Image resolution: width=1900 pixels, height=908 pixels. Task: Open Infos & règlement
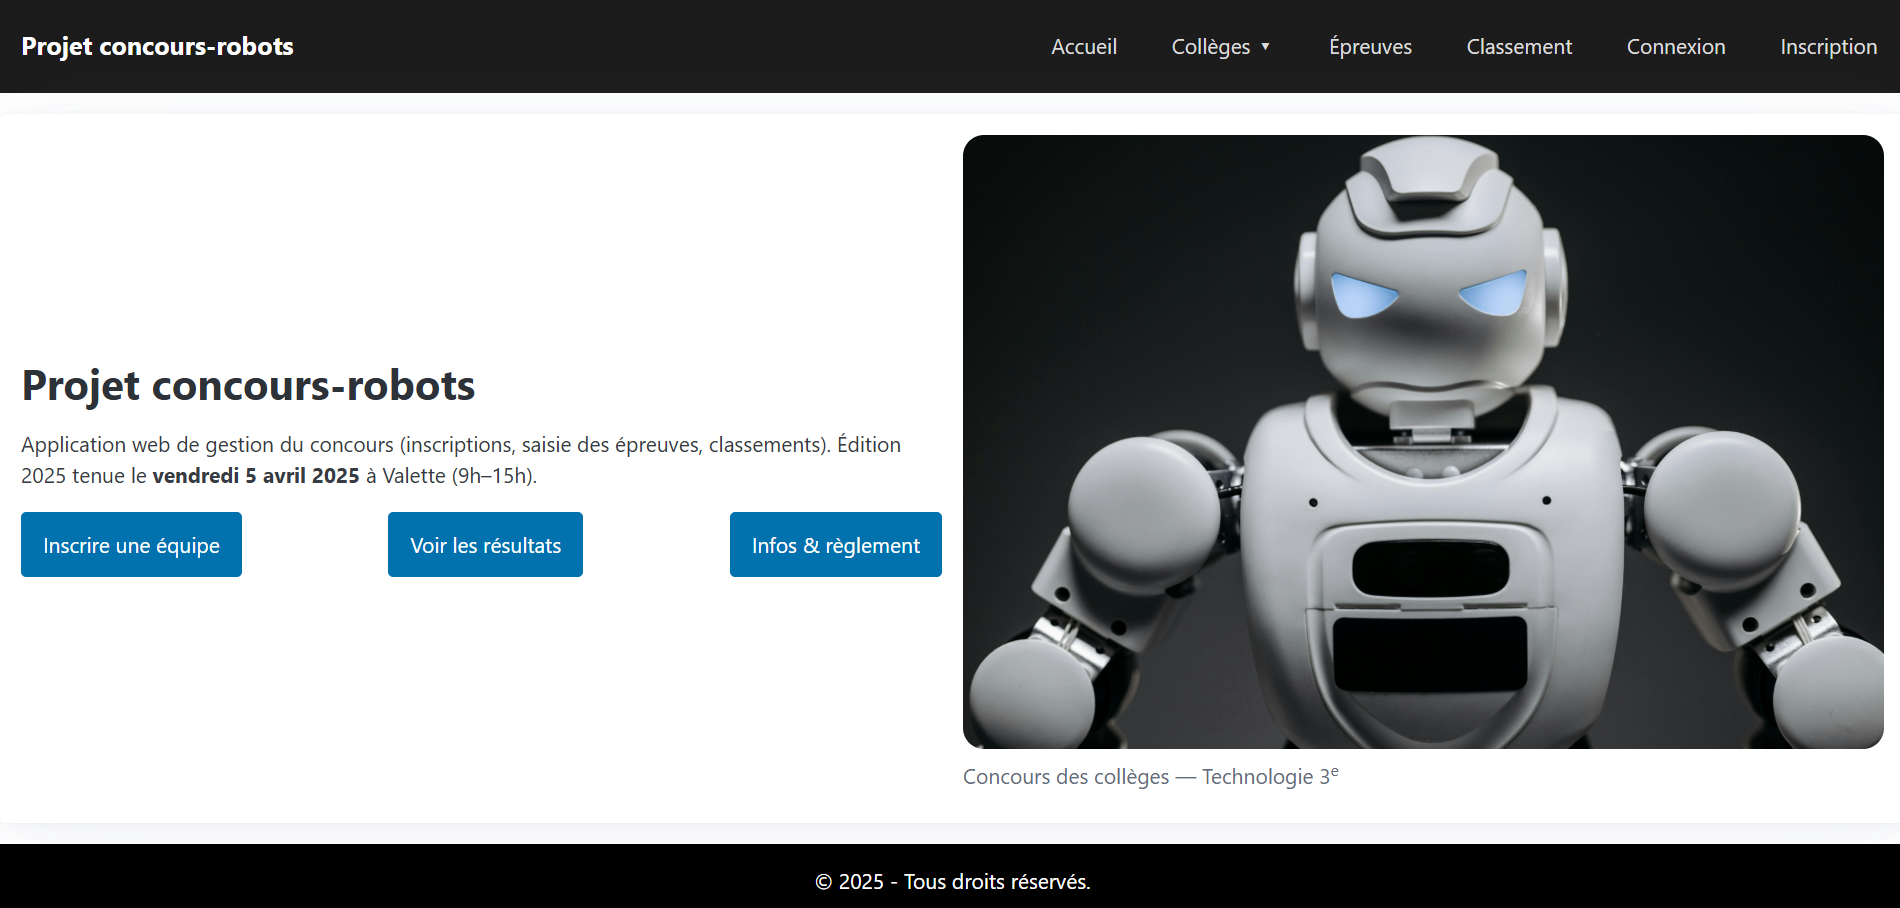point(836,545)
